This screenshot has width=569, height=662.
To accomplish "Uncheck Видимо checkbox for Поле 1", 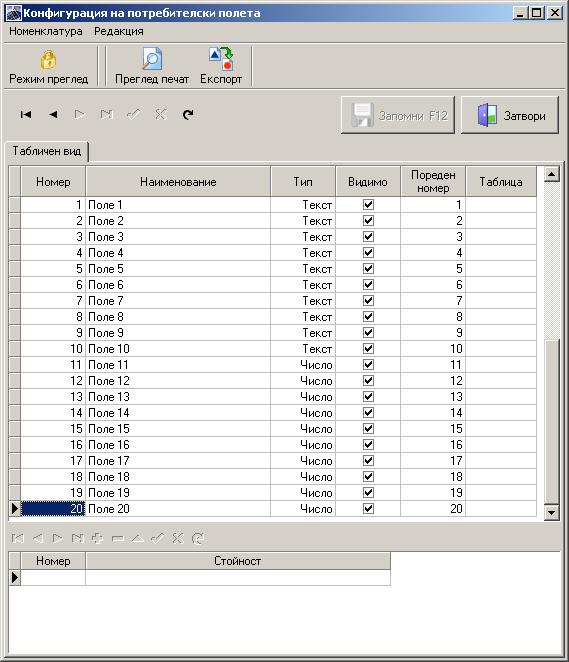I will pyautogui.click(x=368, y=205).
